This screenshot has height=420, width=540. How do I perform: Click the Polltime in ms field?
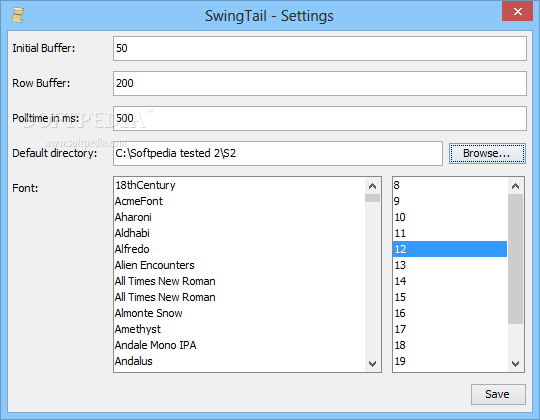point(320,118)
